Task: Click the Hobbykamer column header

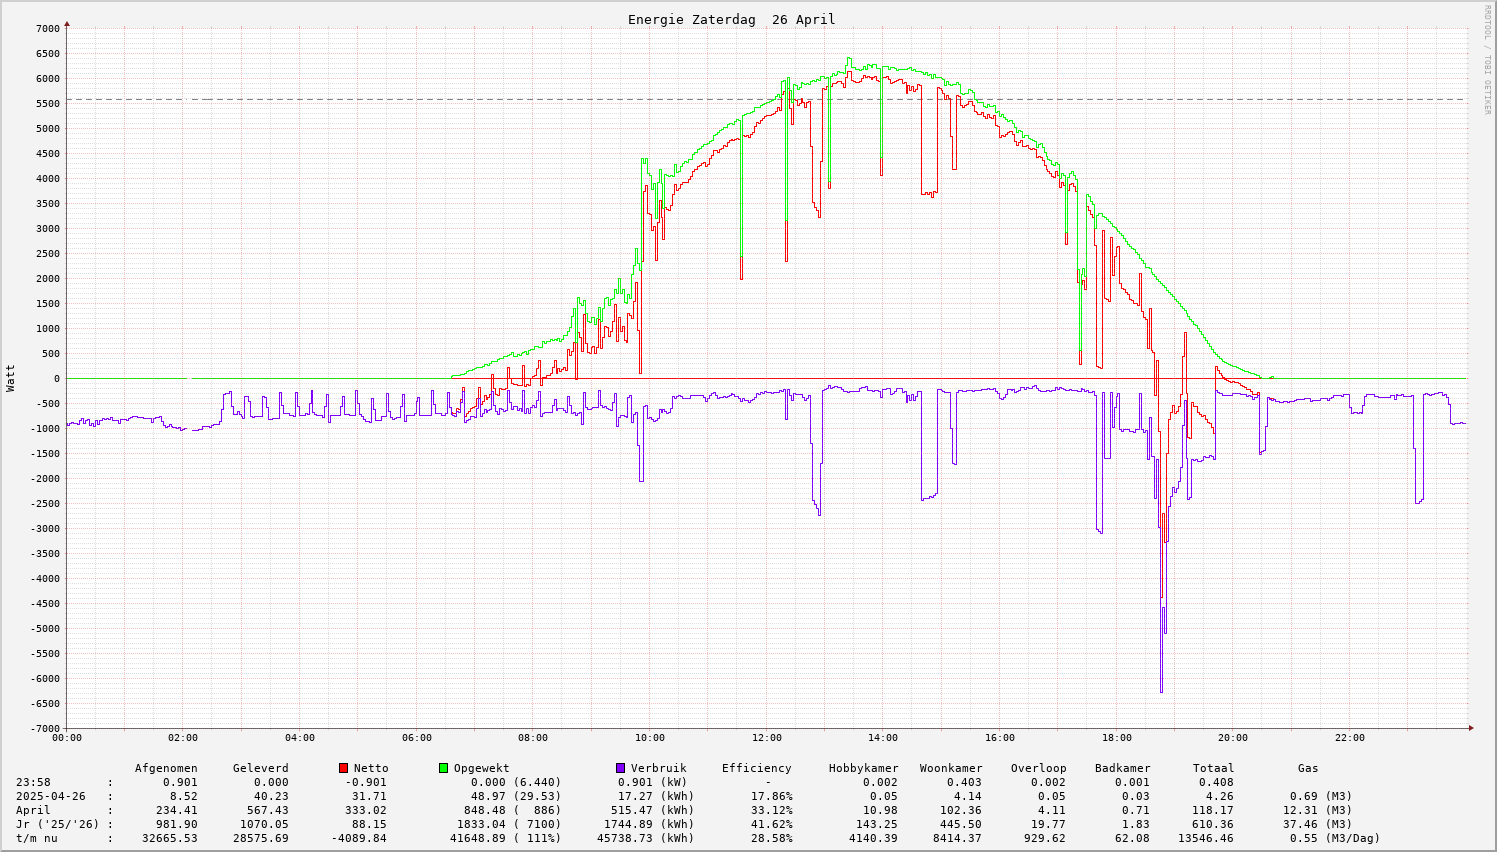Action: click(863, 768)
